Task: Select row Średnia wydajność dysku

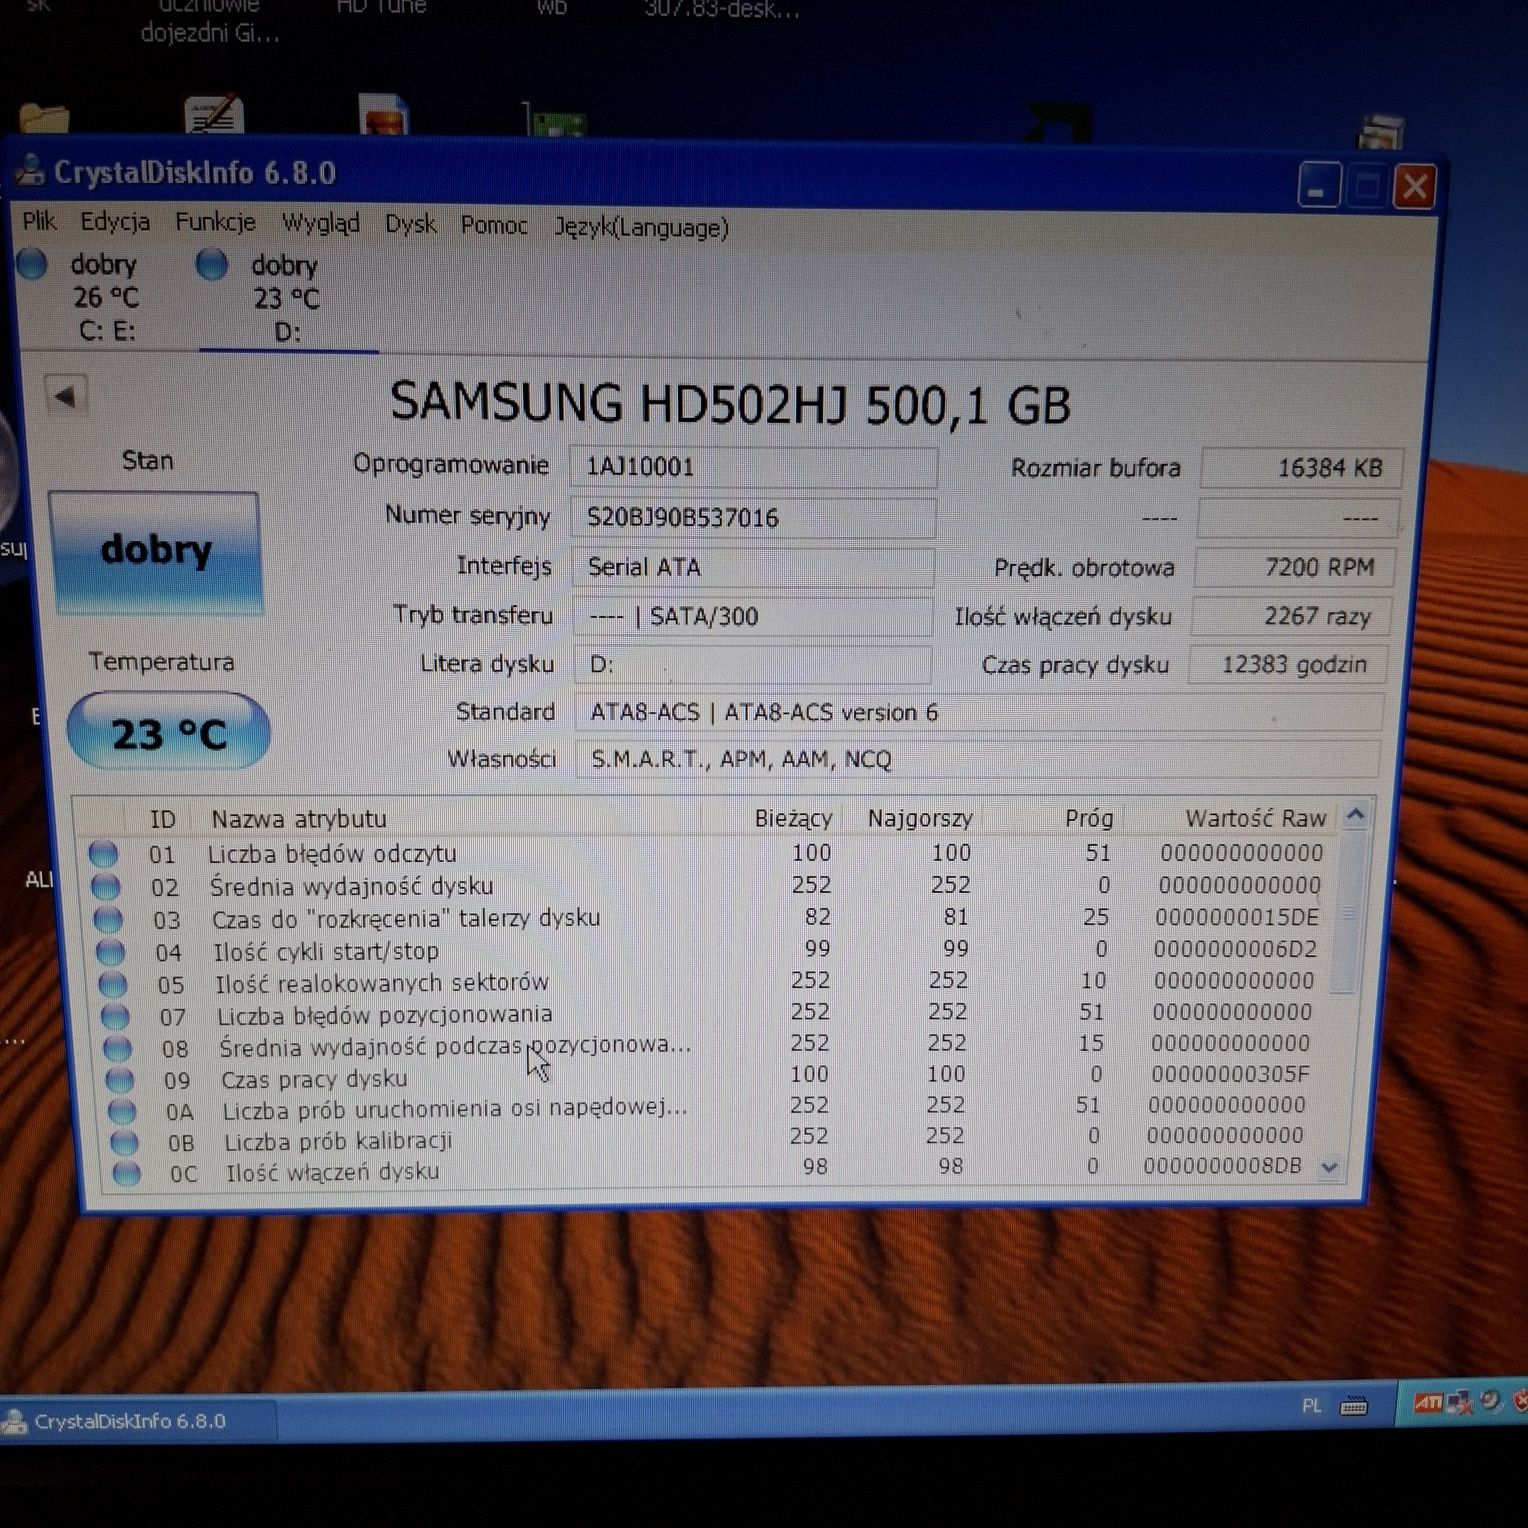Action: (706, 885)
